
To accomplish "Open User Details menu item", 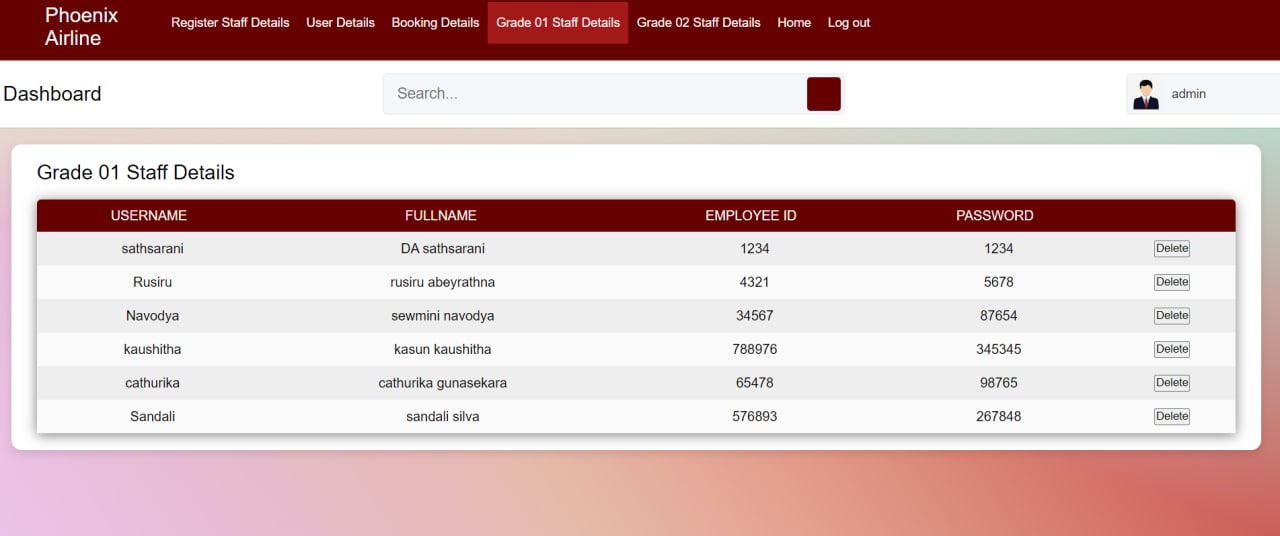I will coord(341,22).
